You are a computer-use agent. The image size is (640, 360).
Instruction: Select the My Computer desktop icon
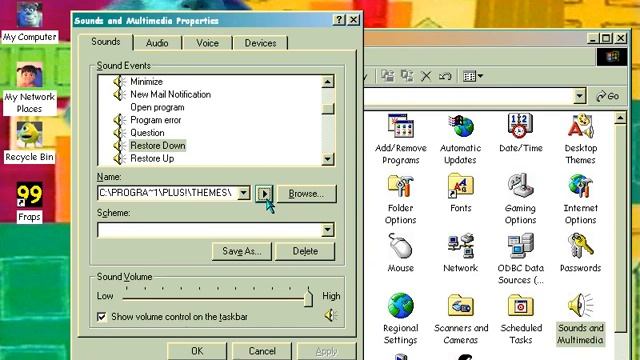(29, 15)
